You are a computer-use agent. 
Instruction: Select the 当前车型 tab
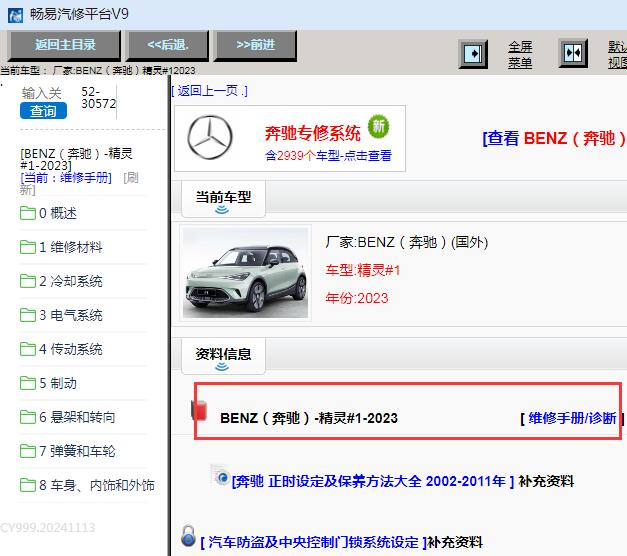pos(223,198)
